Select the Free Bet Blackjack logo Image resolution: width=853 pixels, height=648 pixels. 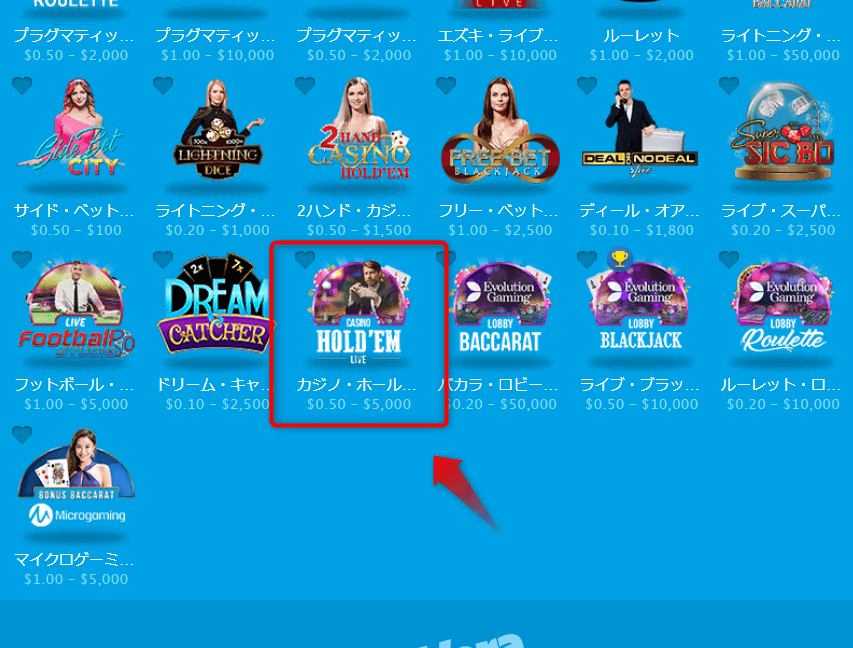click(x=500, y=131)
